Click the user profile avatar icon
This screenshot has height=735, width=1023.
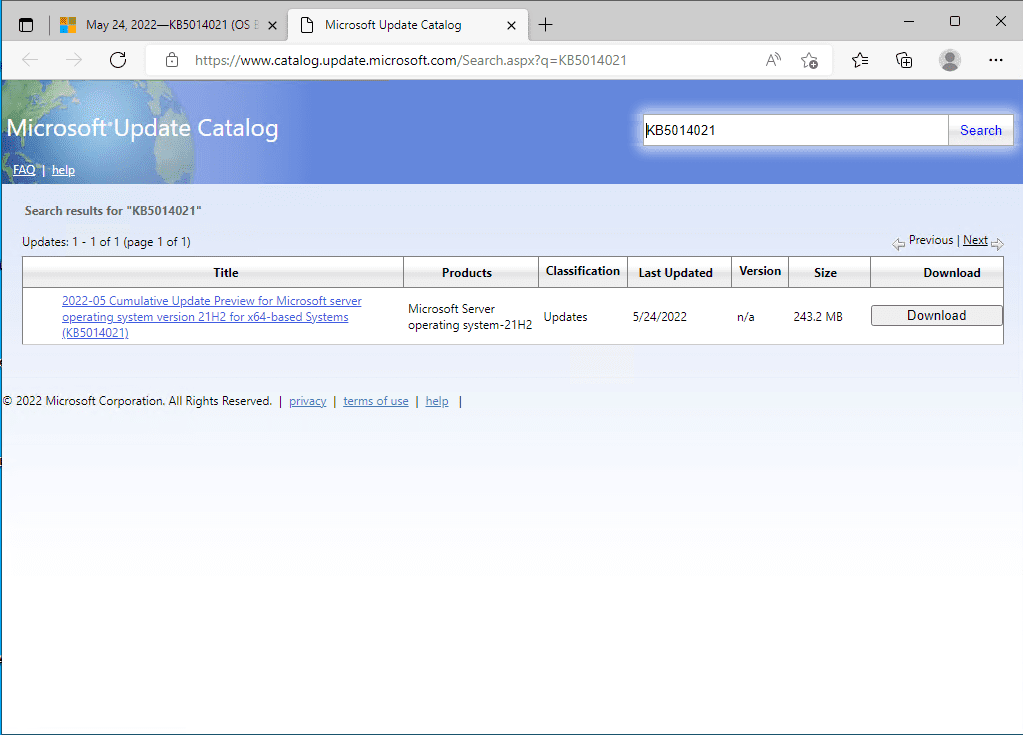(x=949, y=60)
